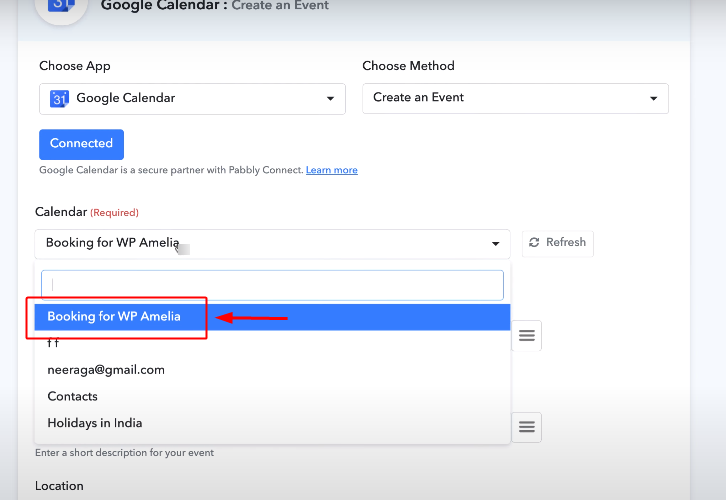This screenshot has width=726, height=500.
Task: Click lower hamburger menu icon near description field
Action: click(x=526, y=427)
